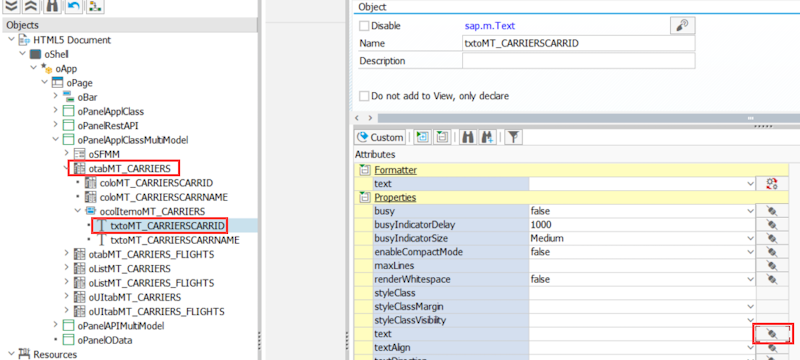Open the renderWhitespace dropdown
The width and height of the screenshot is (800, 360).
[x=750, y=279]
